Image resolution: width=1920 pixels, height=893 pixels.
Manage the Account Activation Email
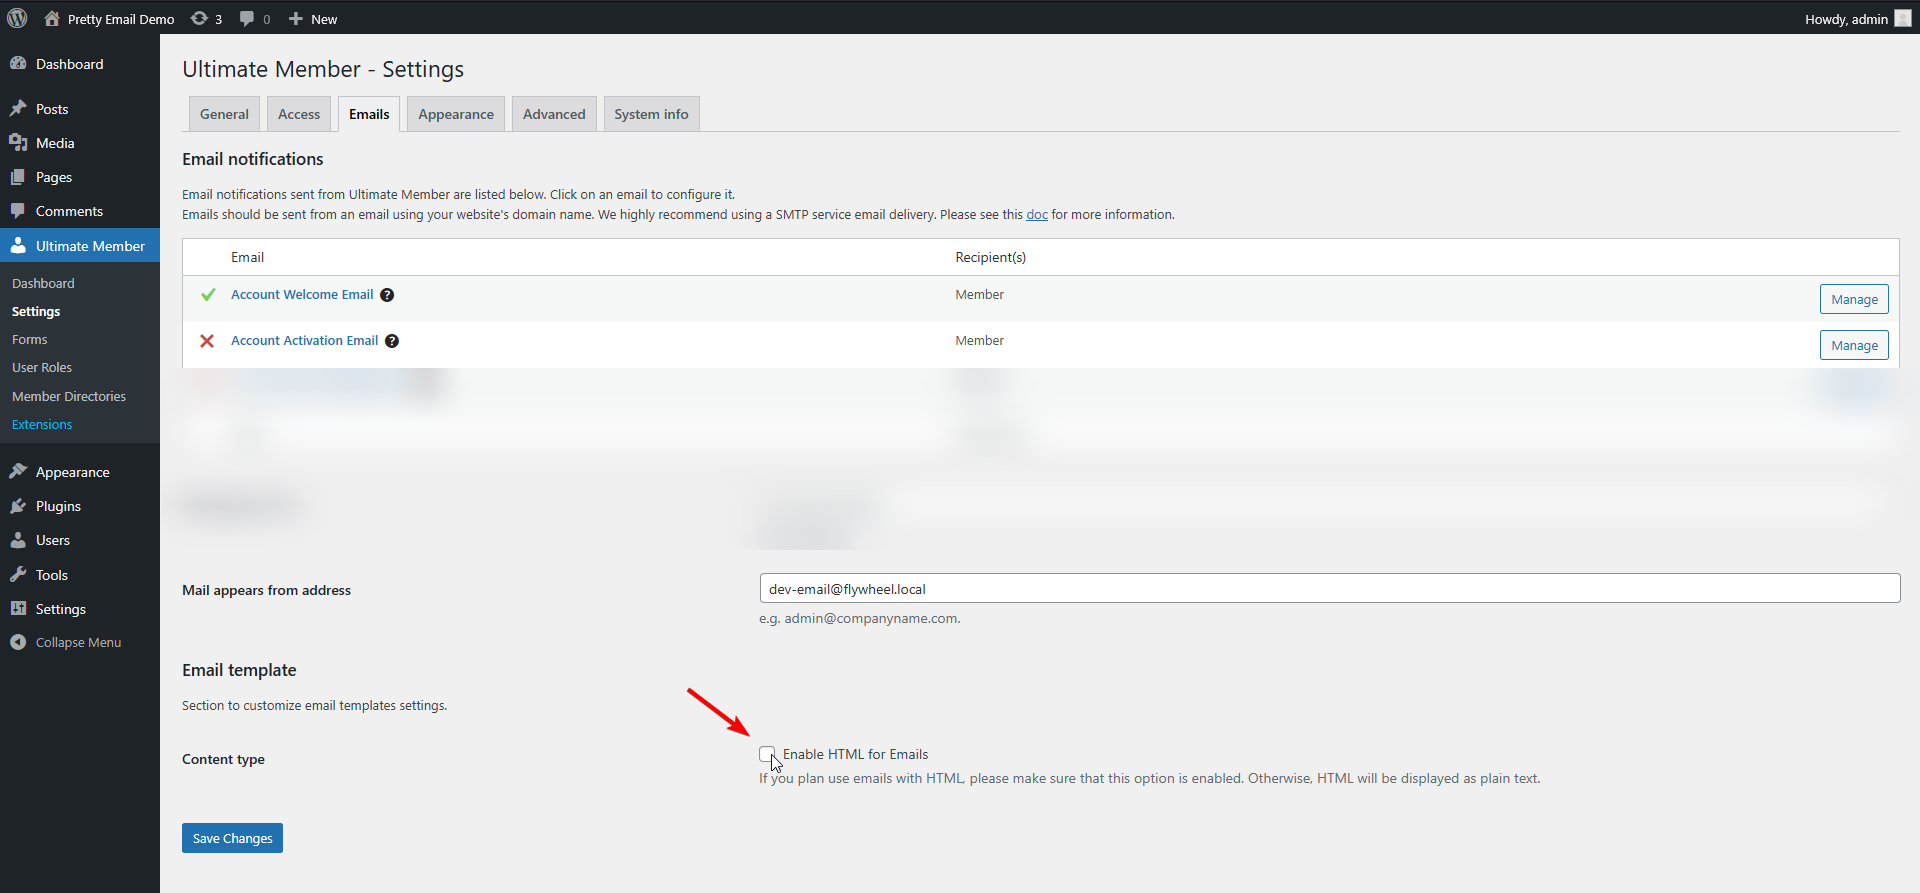[1854, 345]
